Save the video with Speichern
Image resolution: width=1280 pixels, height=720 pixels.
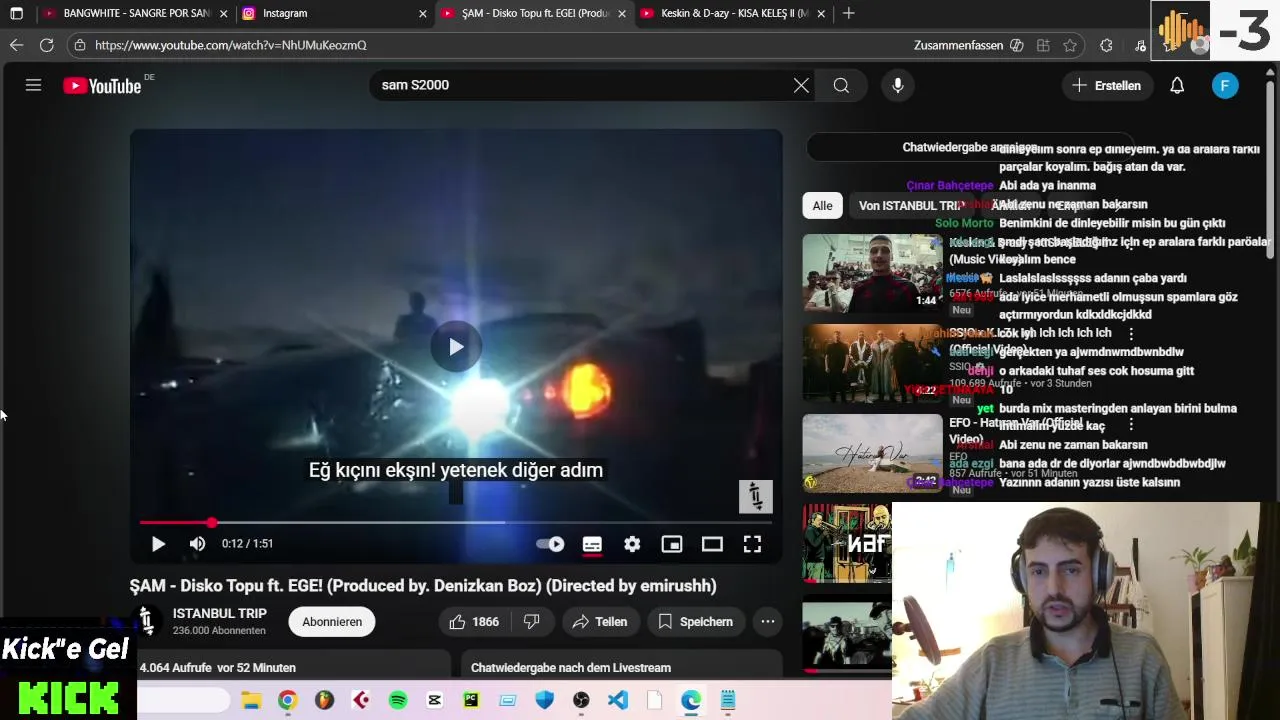[x=696, y=622]
